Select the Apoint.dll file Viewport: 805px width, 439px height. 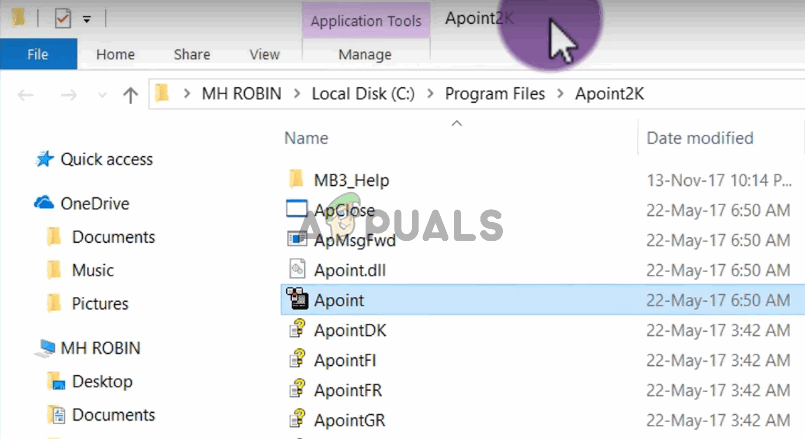350,271
